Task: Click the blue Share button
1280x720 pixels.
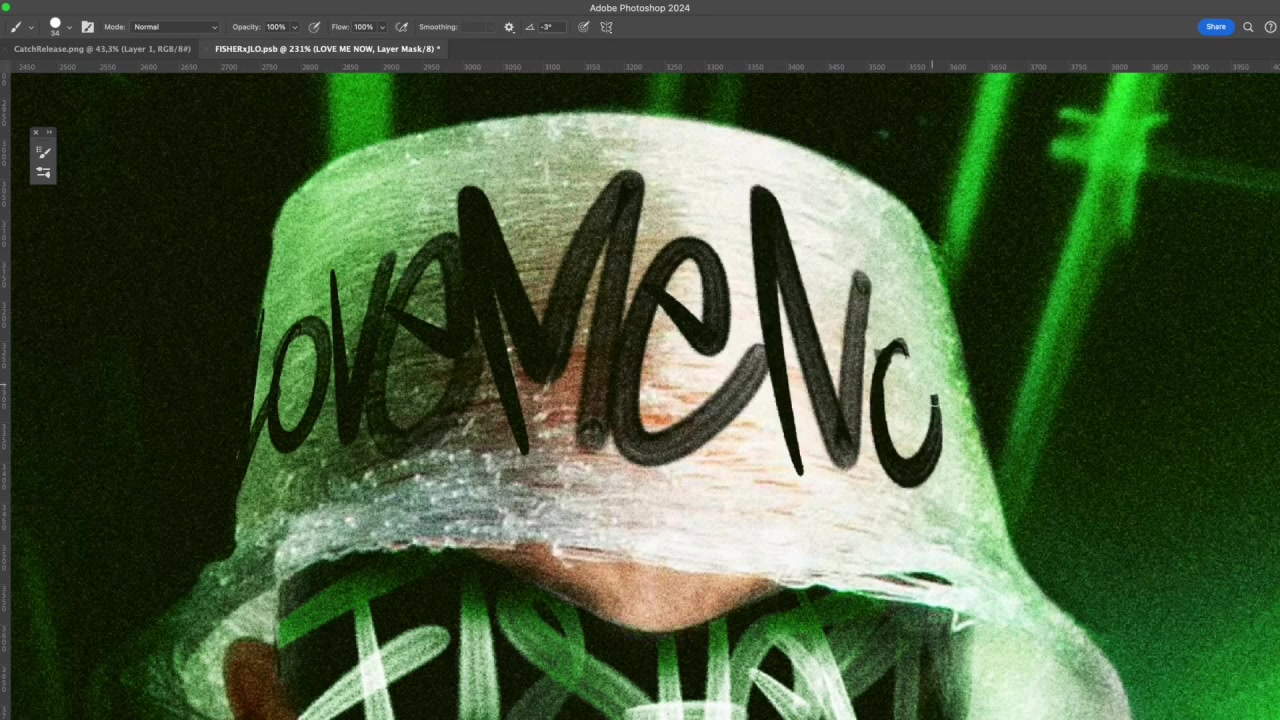Action: (x=1215, y=27)
